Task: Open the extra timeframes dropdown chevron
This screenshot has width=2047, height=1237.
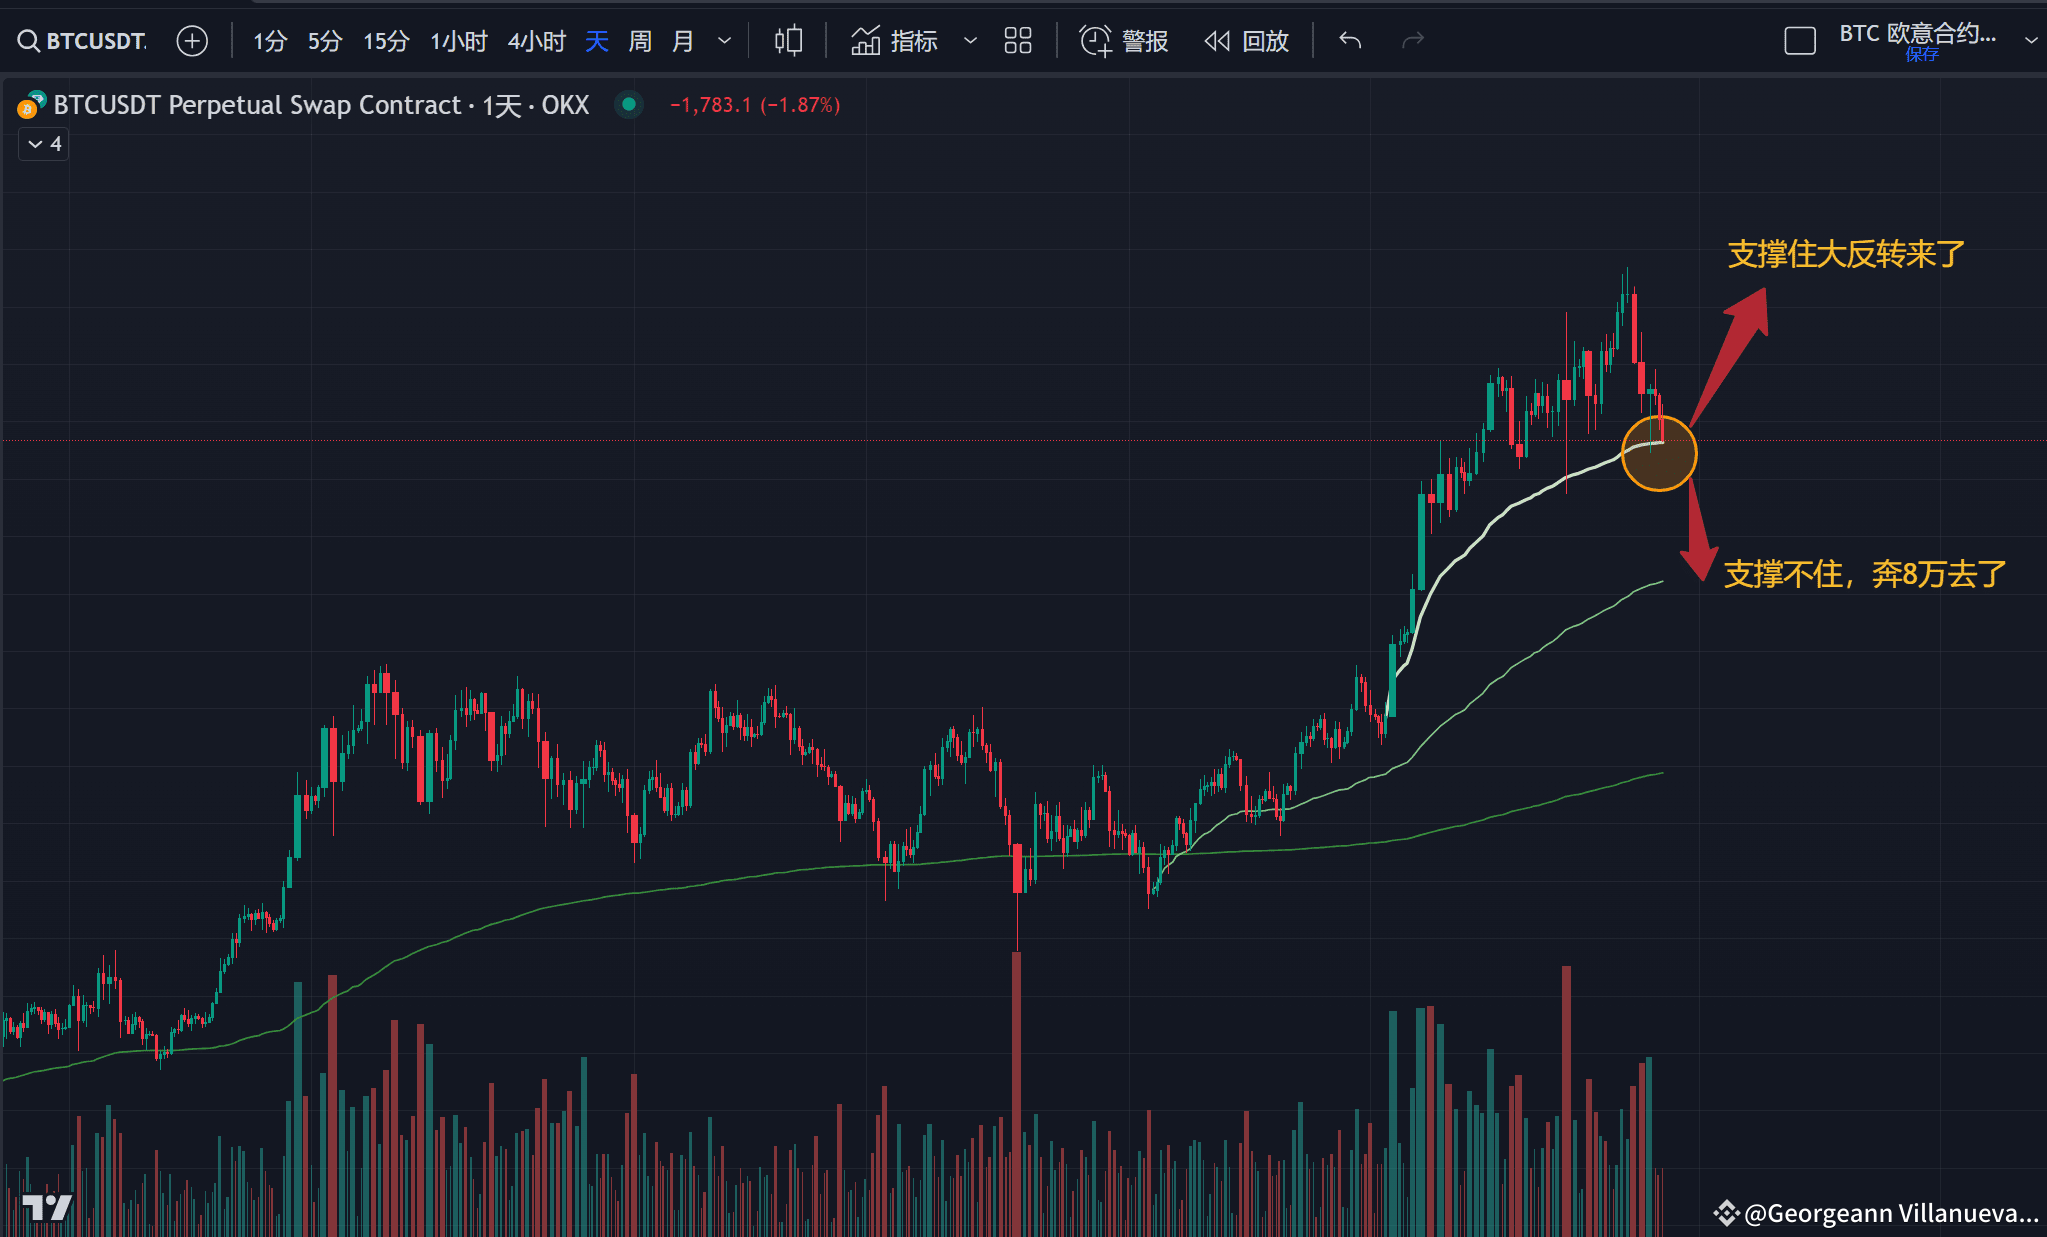Action: click(724, 41)
